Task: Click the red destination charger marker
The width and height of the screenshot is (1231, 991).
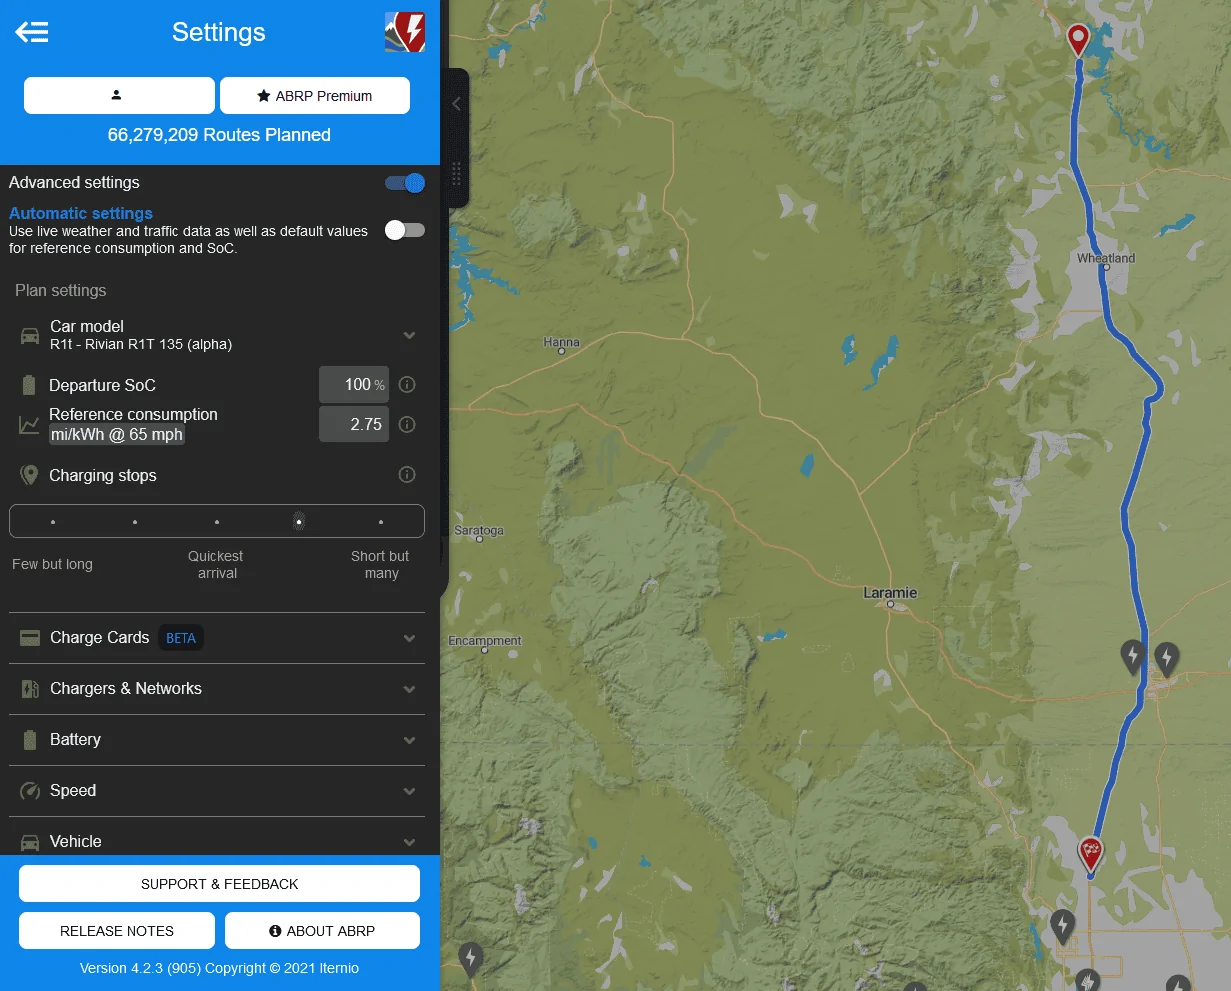Action: pos(1090,853)
